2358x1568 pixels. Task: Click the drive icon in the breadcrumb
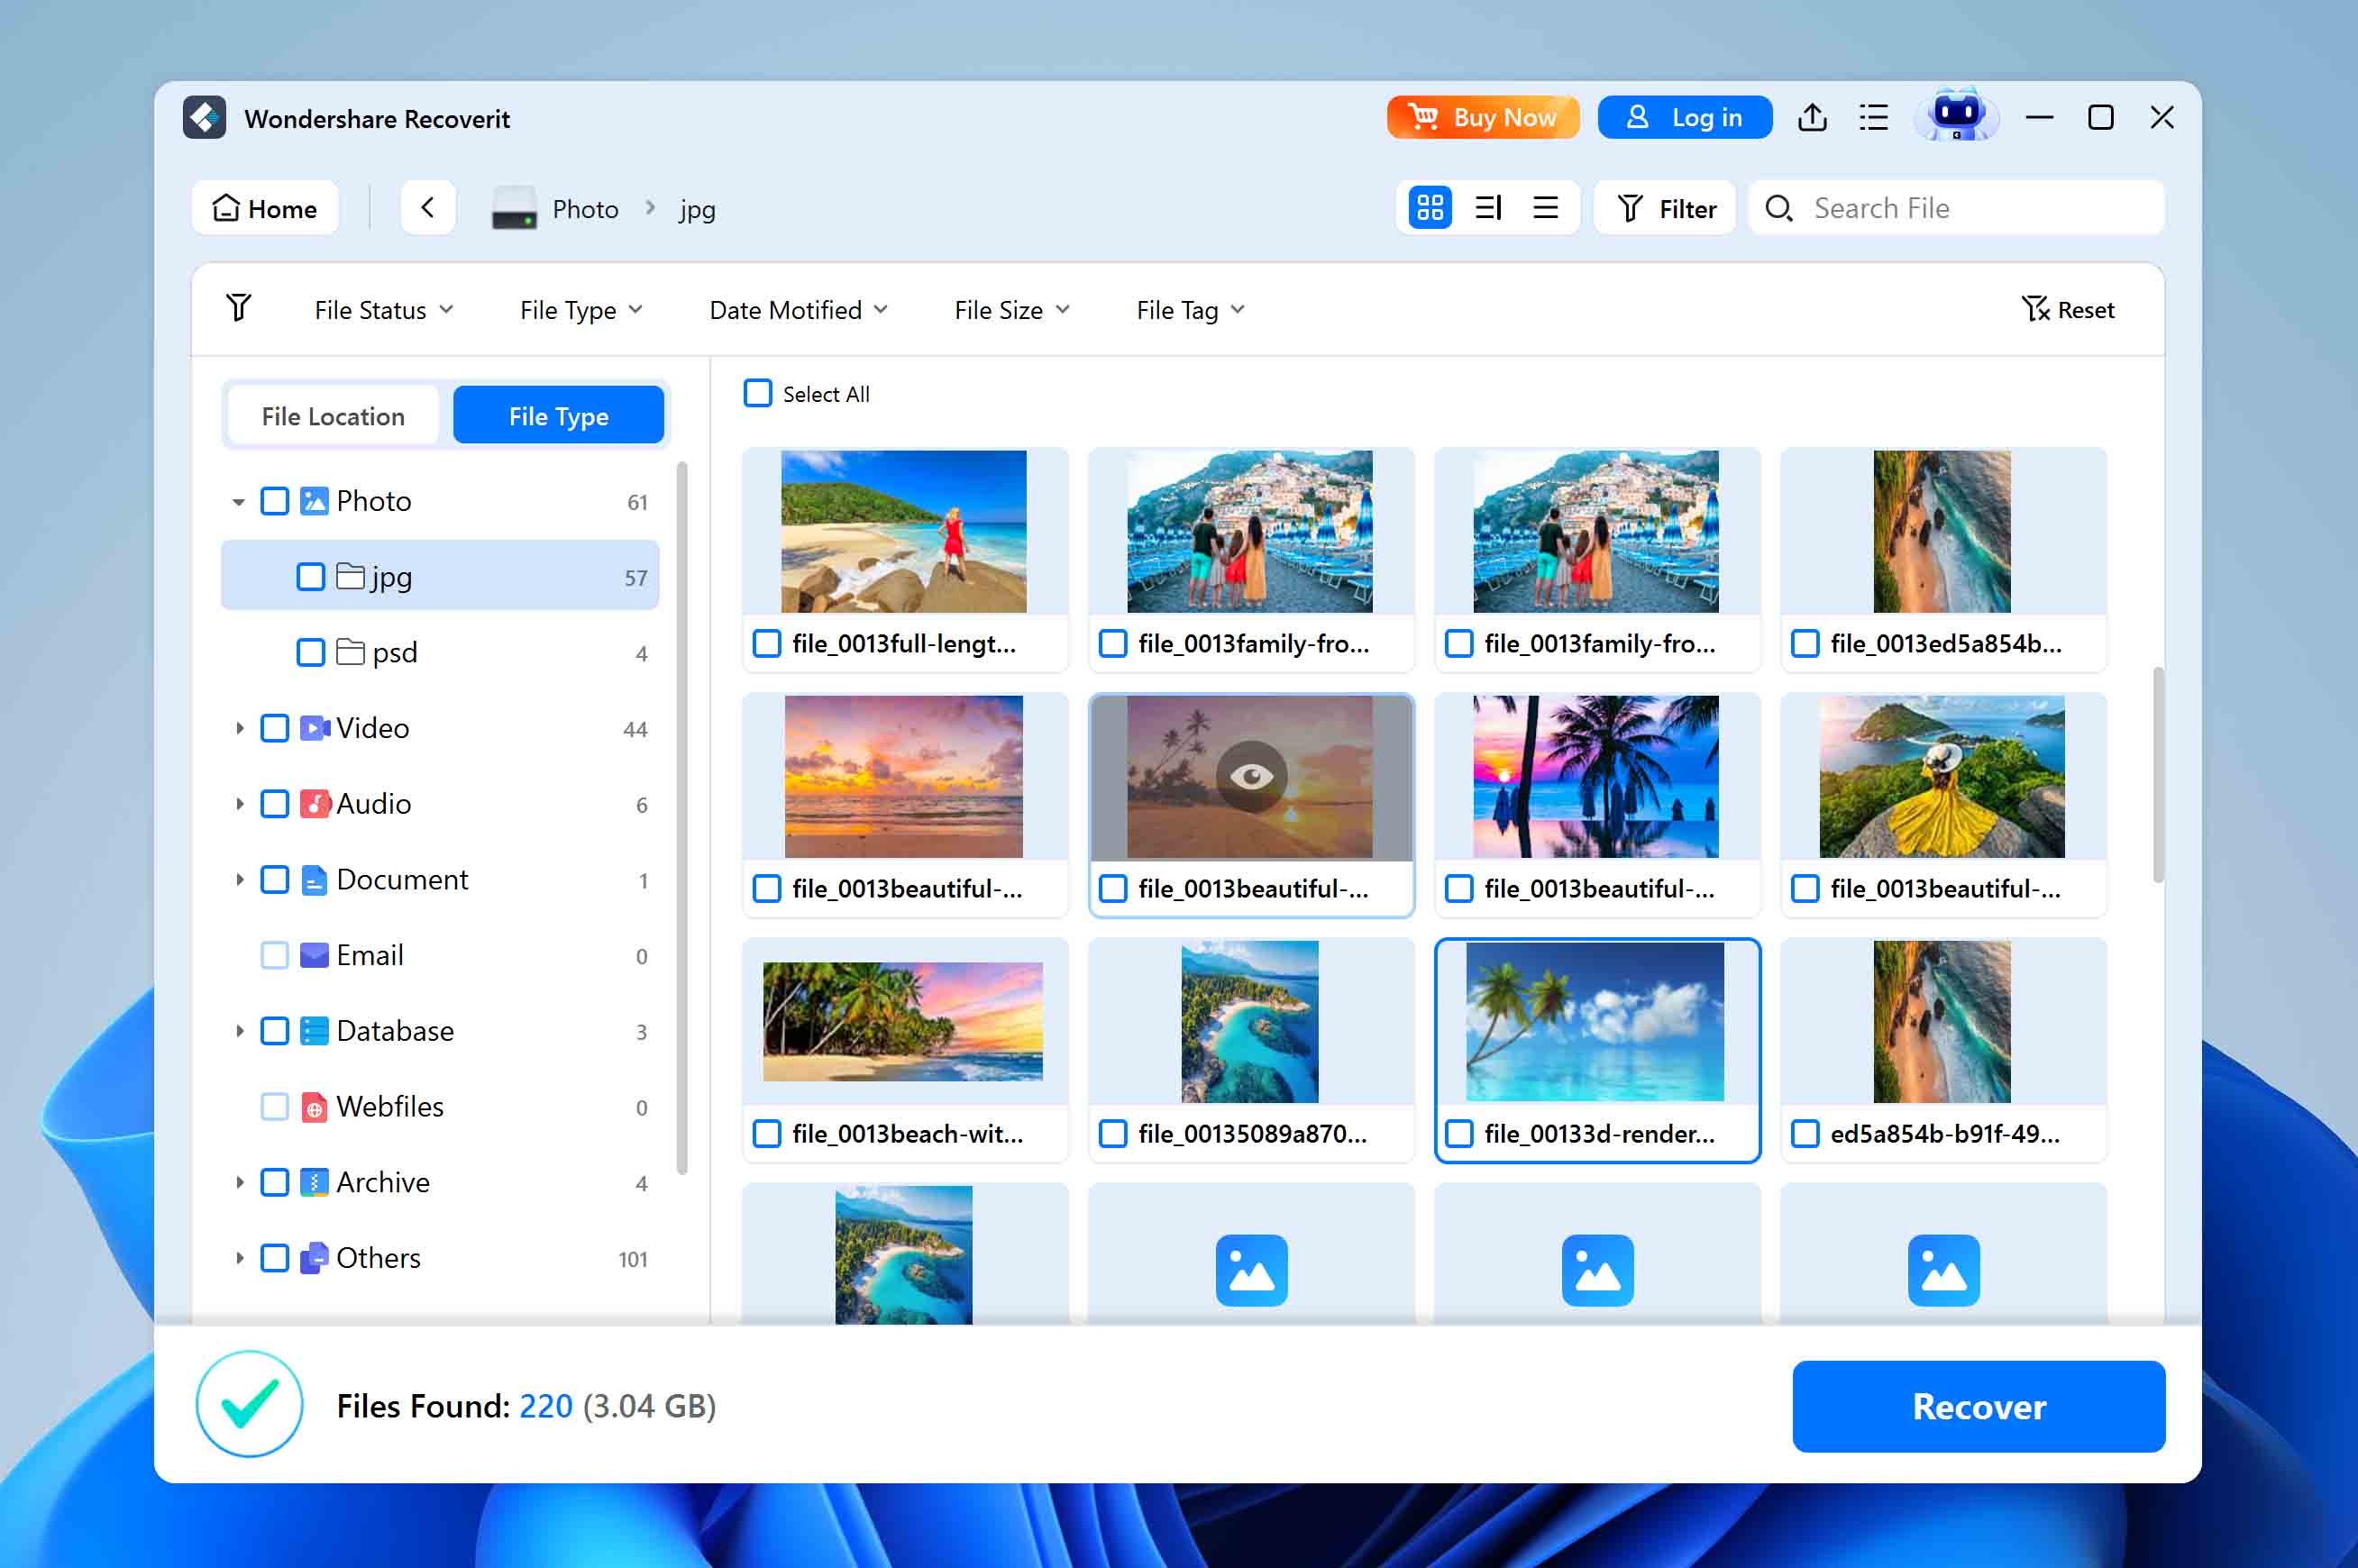pyautogui.click(x=514, y=208)
